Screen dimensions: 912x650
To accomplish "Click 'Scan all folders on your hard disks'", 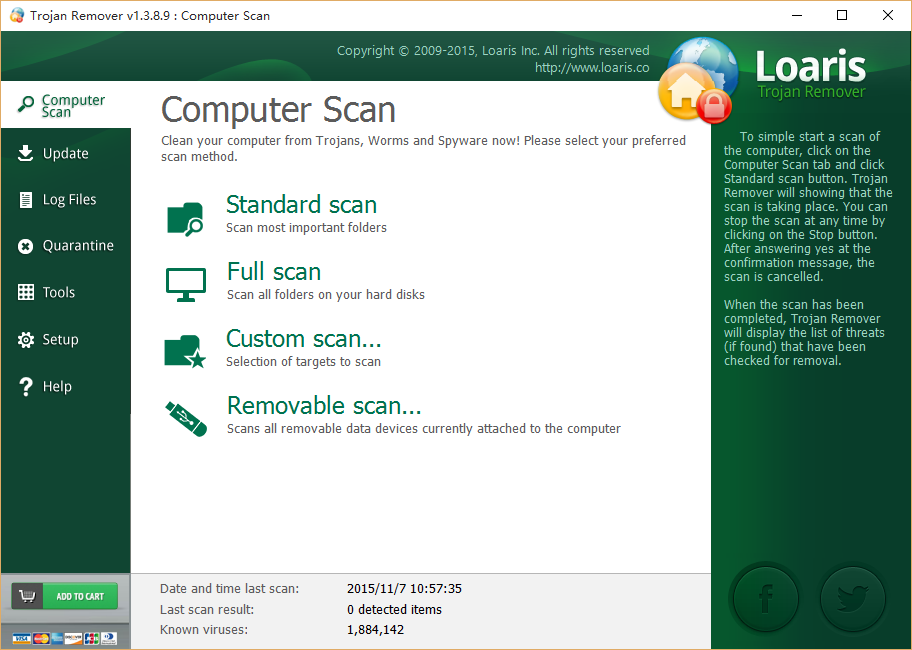I will (326, 295).
